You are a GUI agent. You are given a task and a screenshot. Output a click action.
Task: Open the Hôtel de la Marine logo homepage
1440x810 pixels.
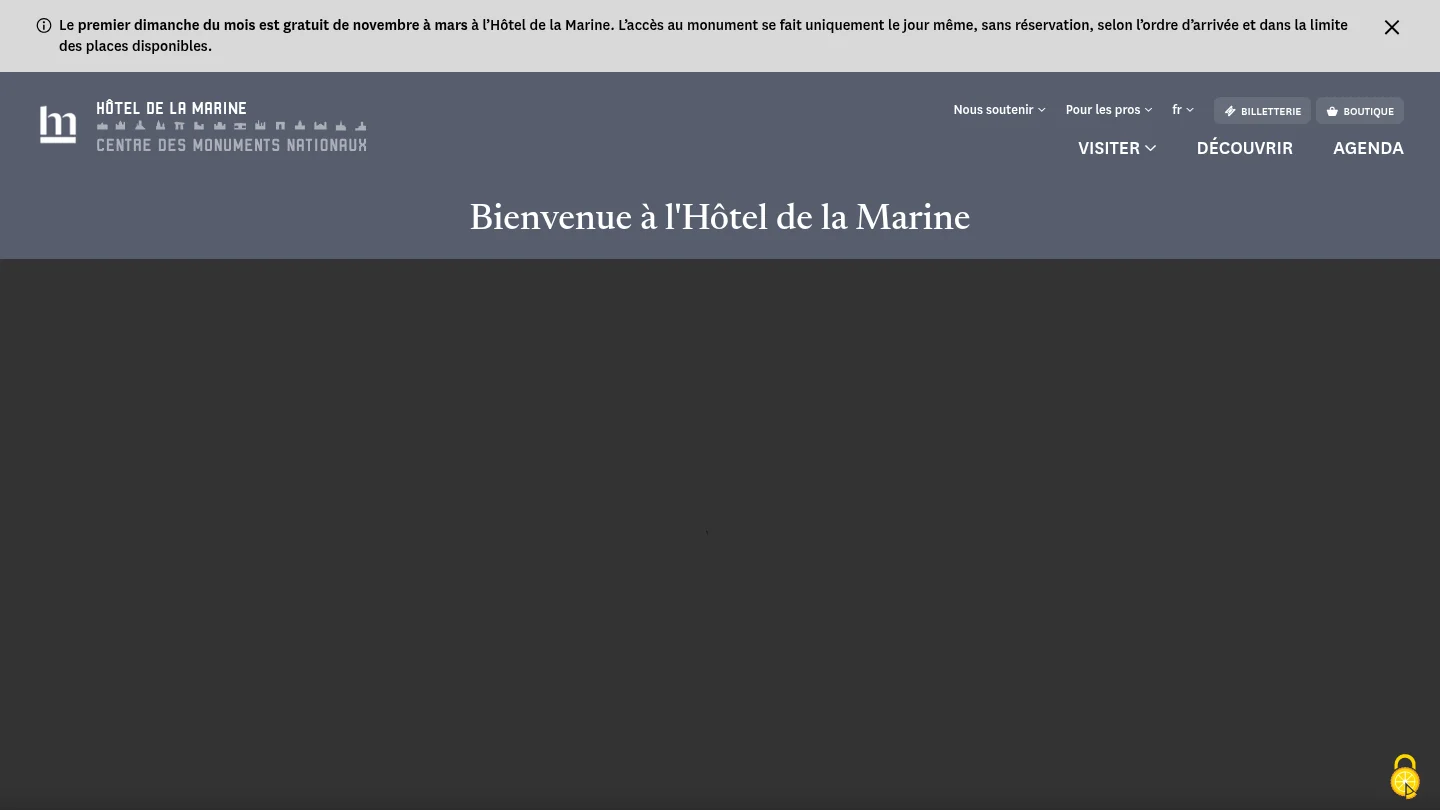click(x=58, y=125)
